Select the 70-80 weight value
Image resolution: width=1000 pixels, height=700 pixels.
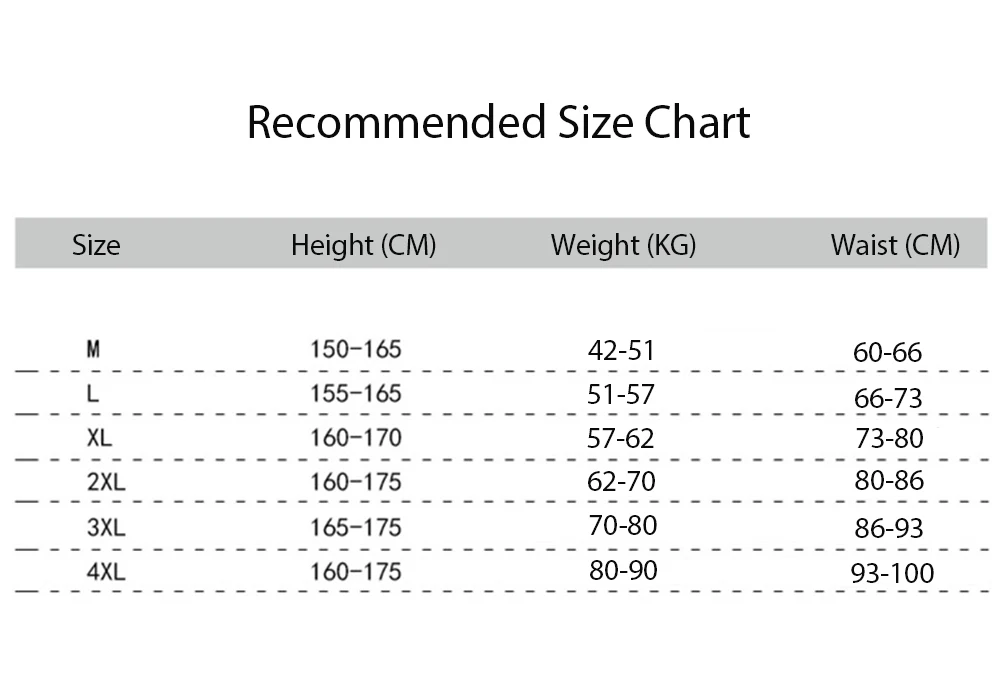622,525
